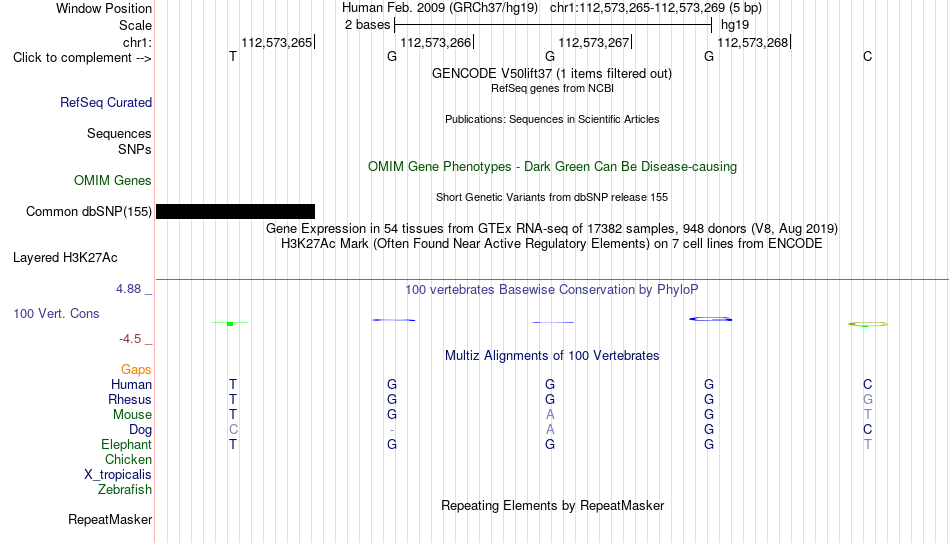This screenshot has width=950, height=543.
Task: Select the Chicken alignment row label
Action: pyautogui.click(x=128, y=459)
